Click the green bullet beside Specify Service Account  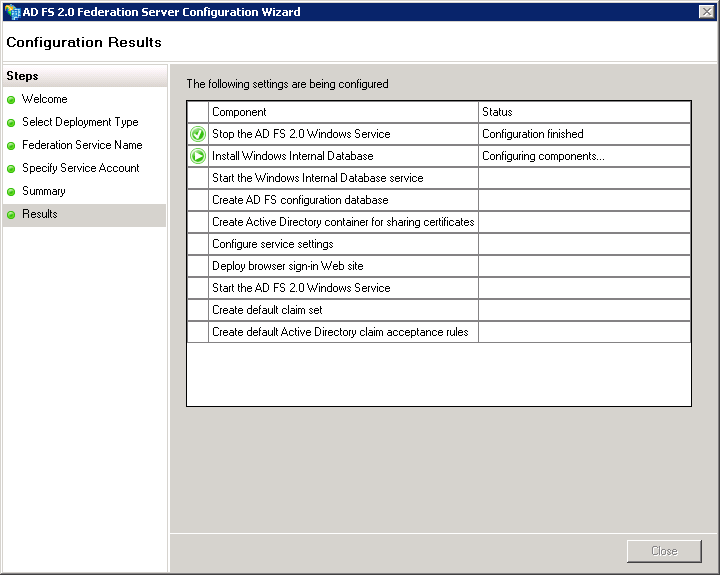11,169
